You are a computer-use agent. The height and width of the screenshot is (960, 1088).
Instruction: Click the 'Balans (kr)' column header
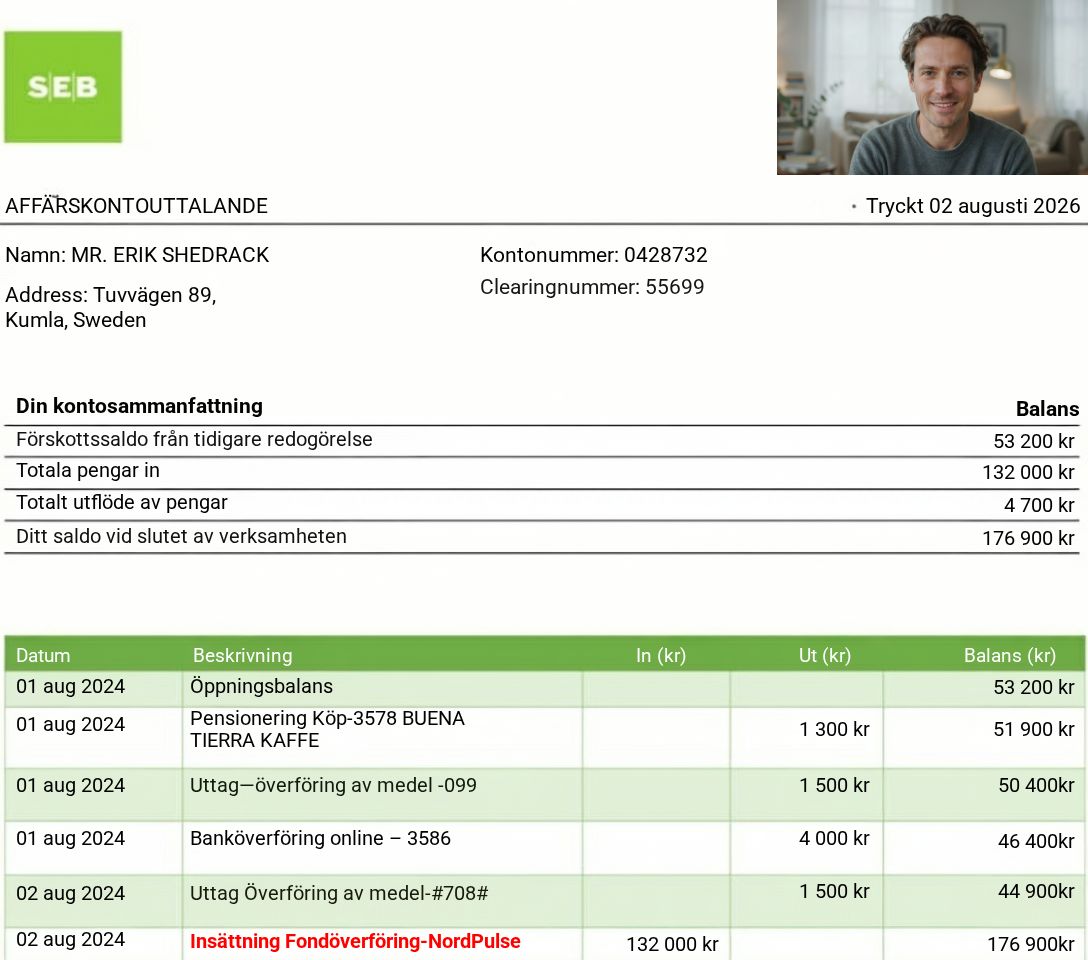point(1010,655)
